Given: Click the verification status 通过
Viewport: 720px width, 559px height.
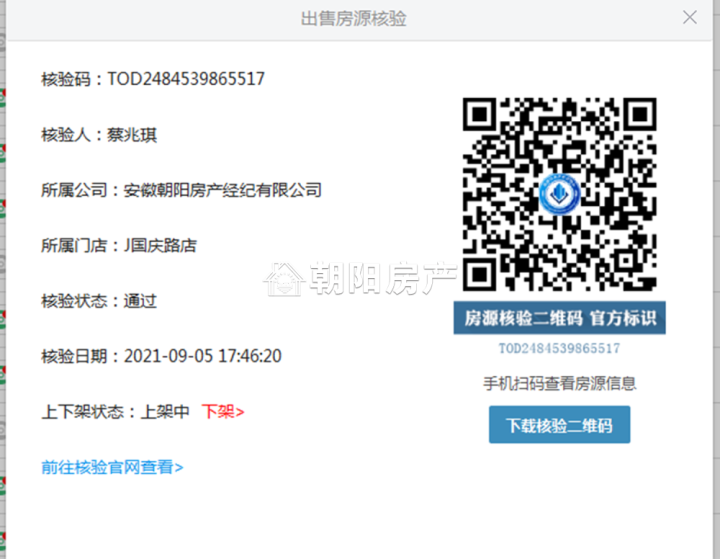Looking at the screenshot, I should coord(140,301).
